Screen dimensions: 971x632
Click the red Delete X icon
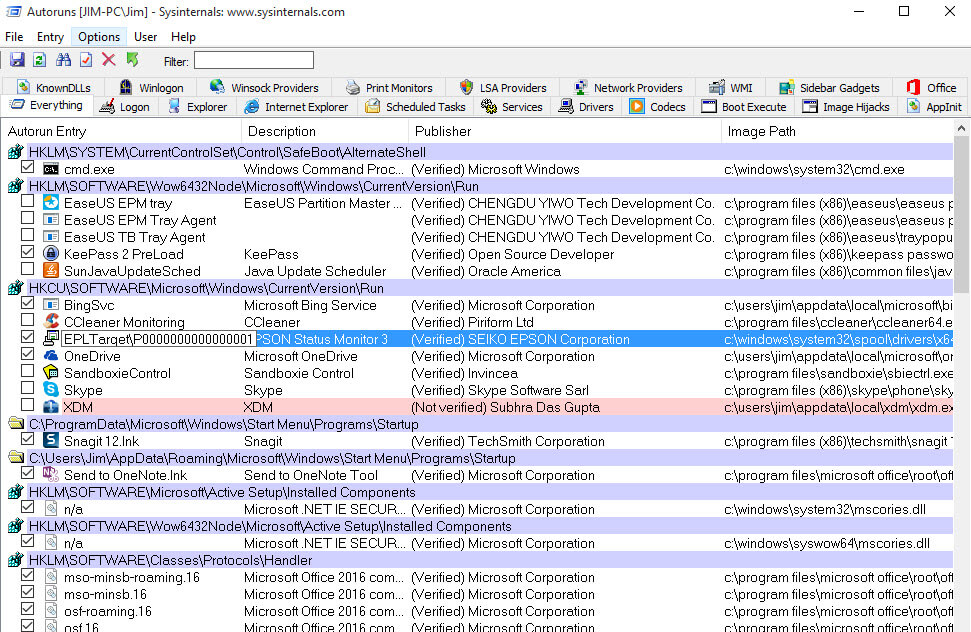(x=109, y=60)
